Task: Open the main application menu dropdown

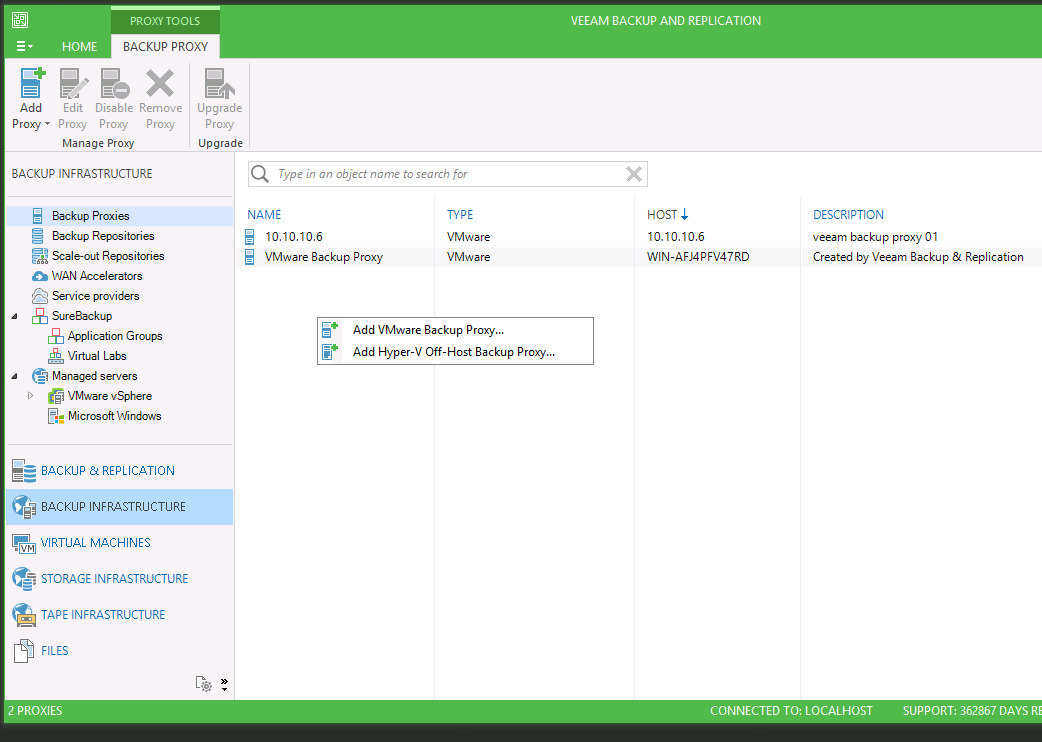Action: pos(25,46)
